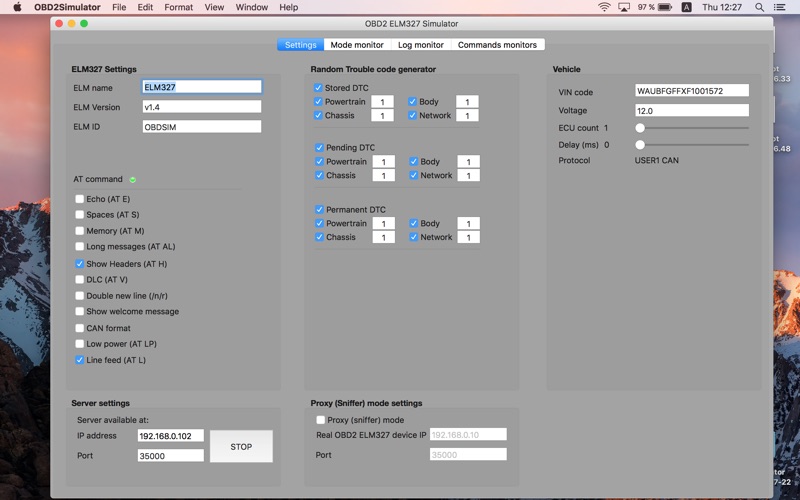Uncheck Powertrain under Stored DTC
This screenshot has width=800, height=500.
tap(318, 102)
